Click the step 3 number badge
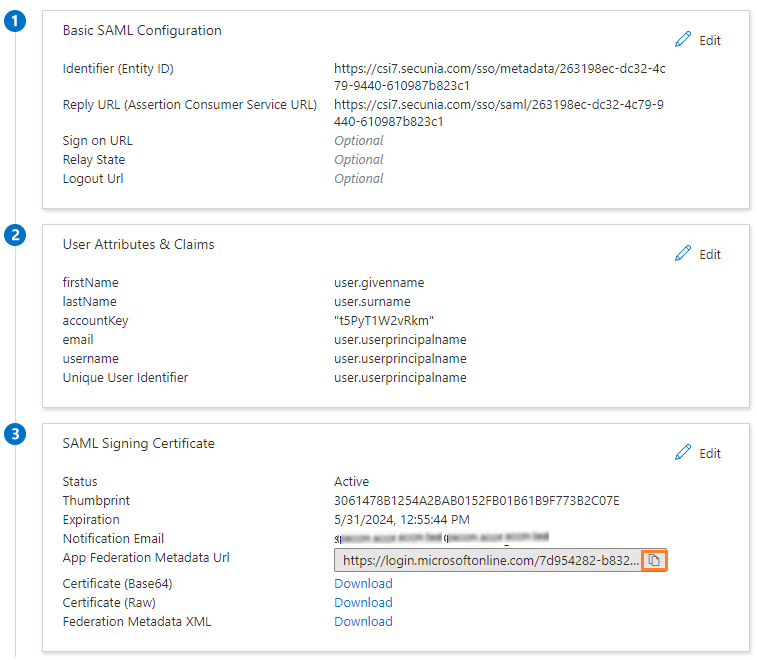 tap(15, 435)
